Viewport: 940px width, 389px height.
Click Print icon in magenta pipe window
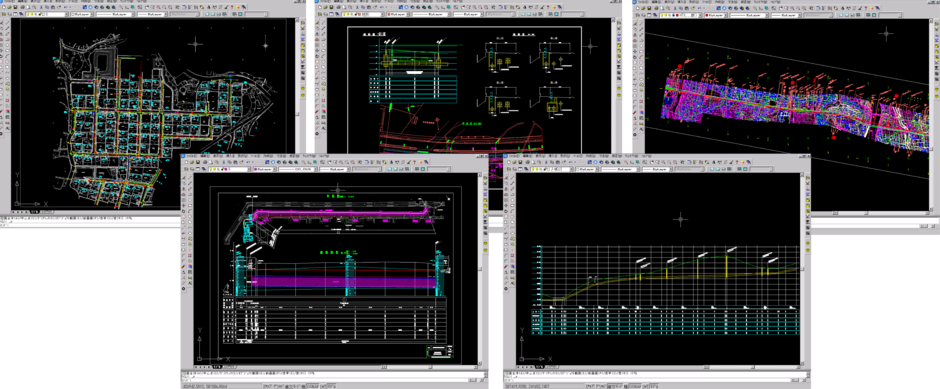(204, 162)
